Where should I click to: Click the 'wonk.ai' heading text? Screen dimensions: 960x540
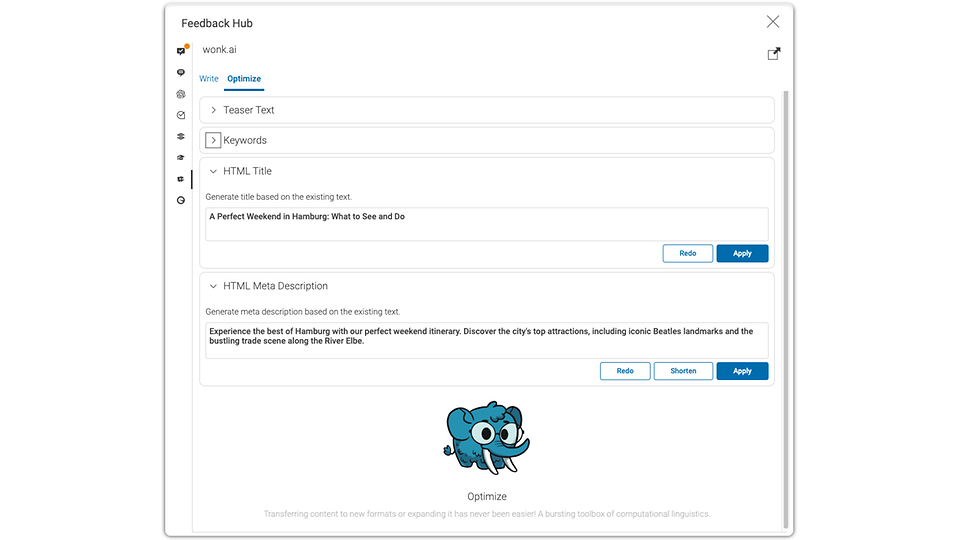pyautogui.click(x=219, y=50)
